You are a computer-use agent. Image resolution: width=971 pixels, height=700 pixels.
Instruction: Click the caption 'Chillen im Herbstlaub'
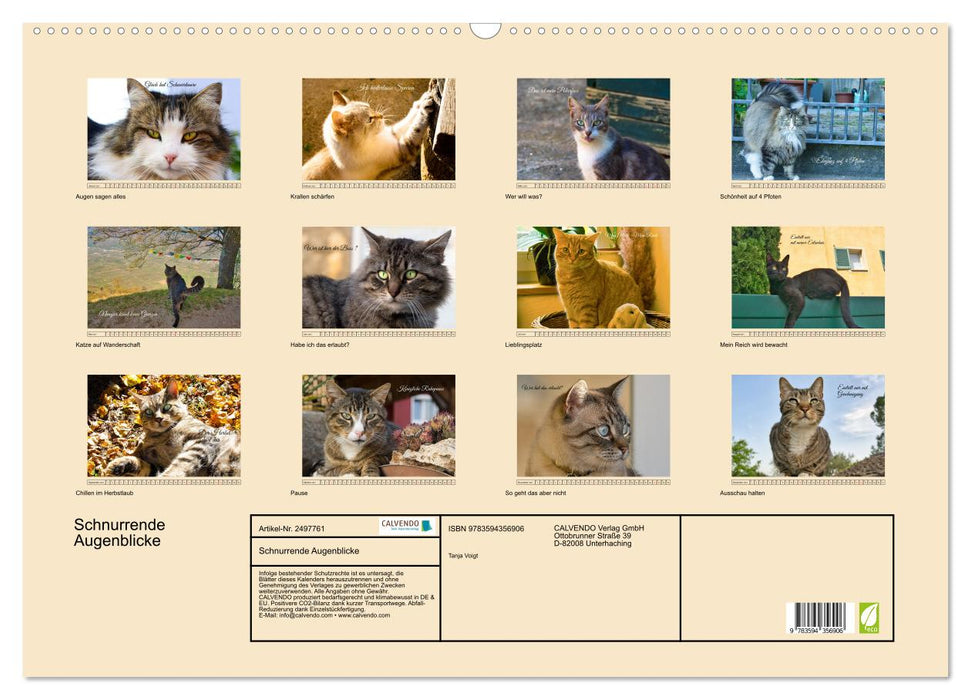[x=104, y=493]
